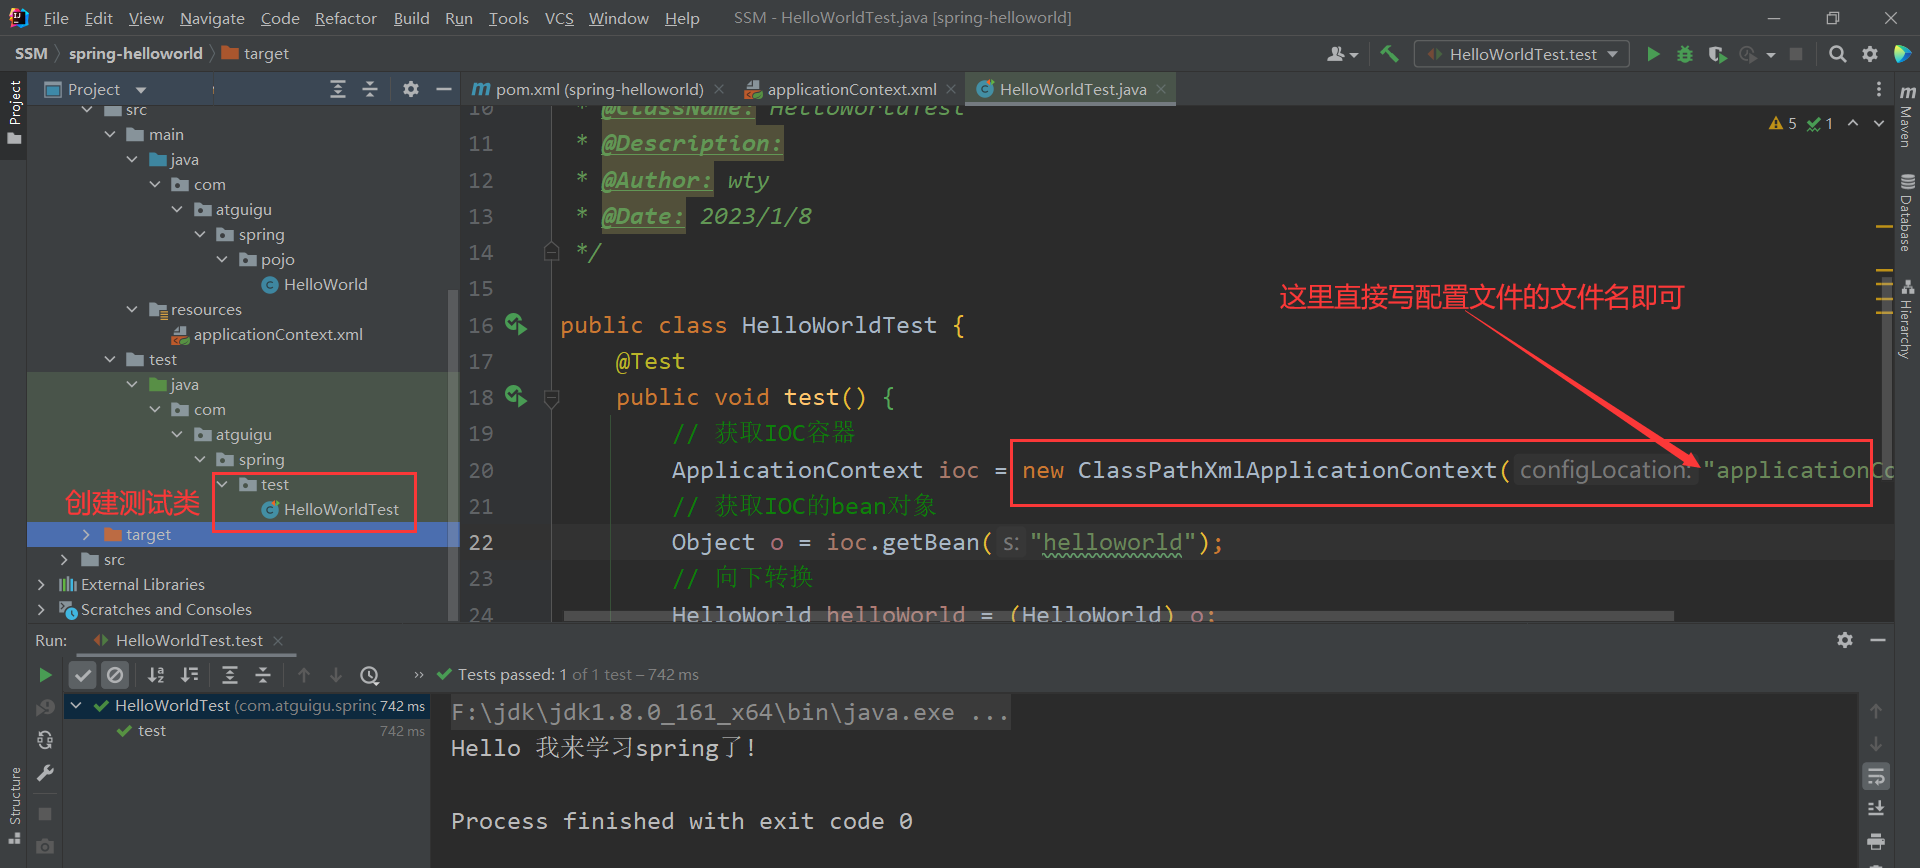Go to previous highlighted error arrow
1920x868 pixels.
1853,123
